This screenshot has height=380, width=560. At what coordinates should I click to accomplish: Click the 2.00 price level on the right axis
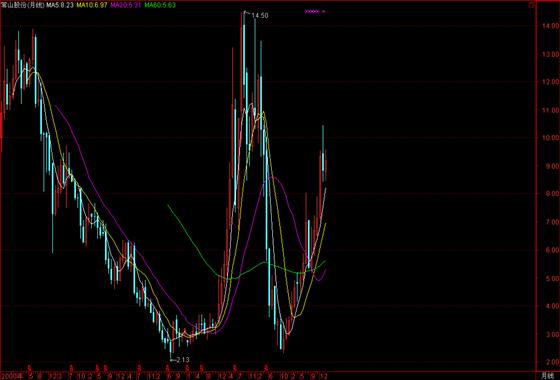(x=550, y=362)
